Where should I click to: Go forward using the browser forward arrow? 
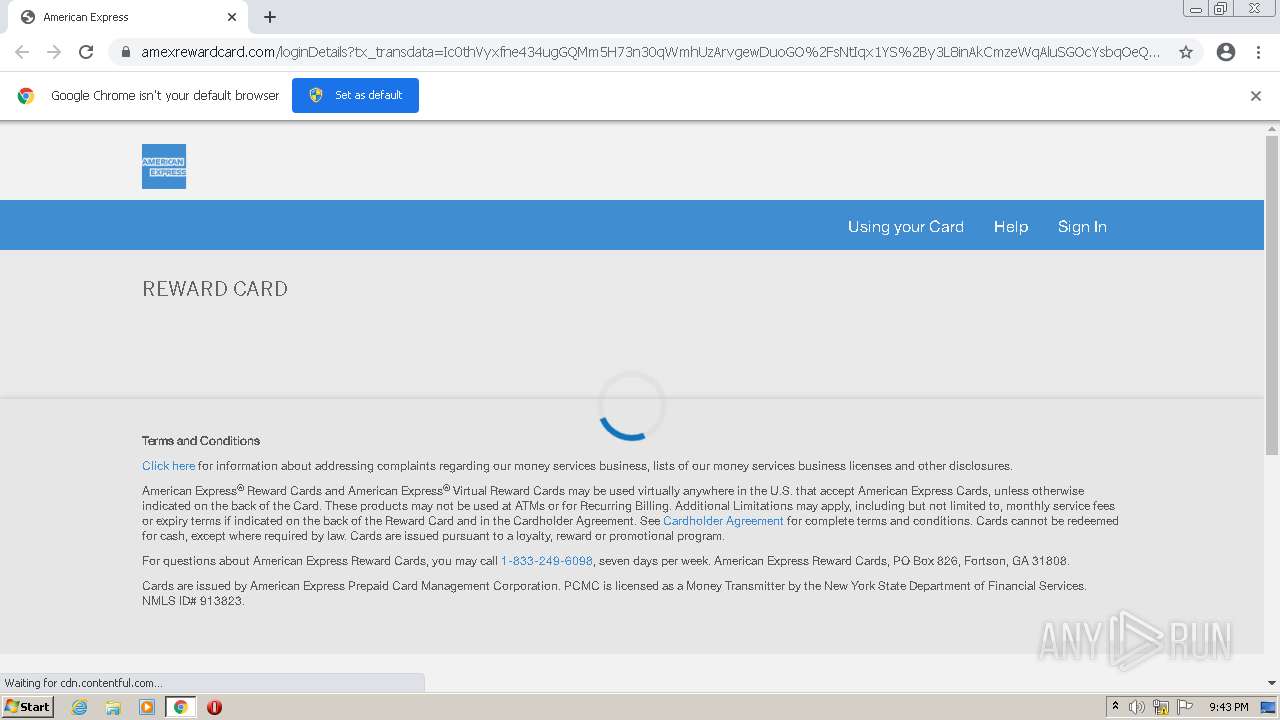tap(54, 52)
